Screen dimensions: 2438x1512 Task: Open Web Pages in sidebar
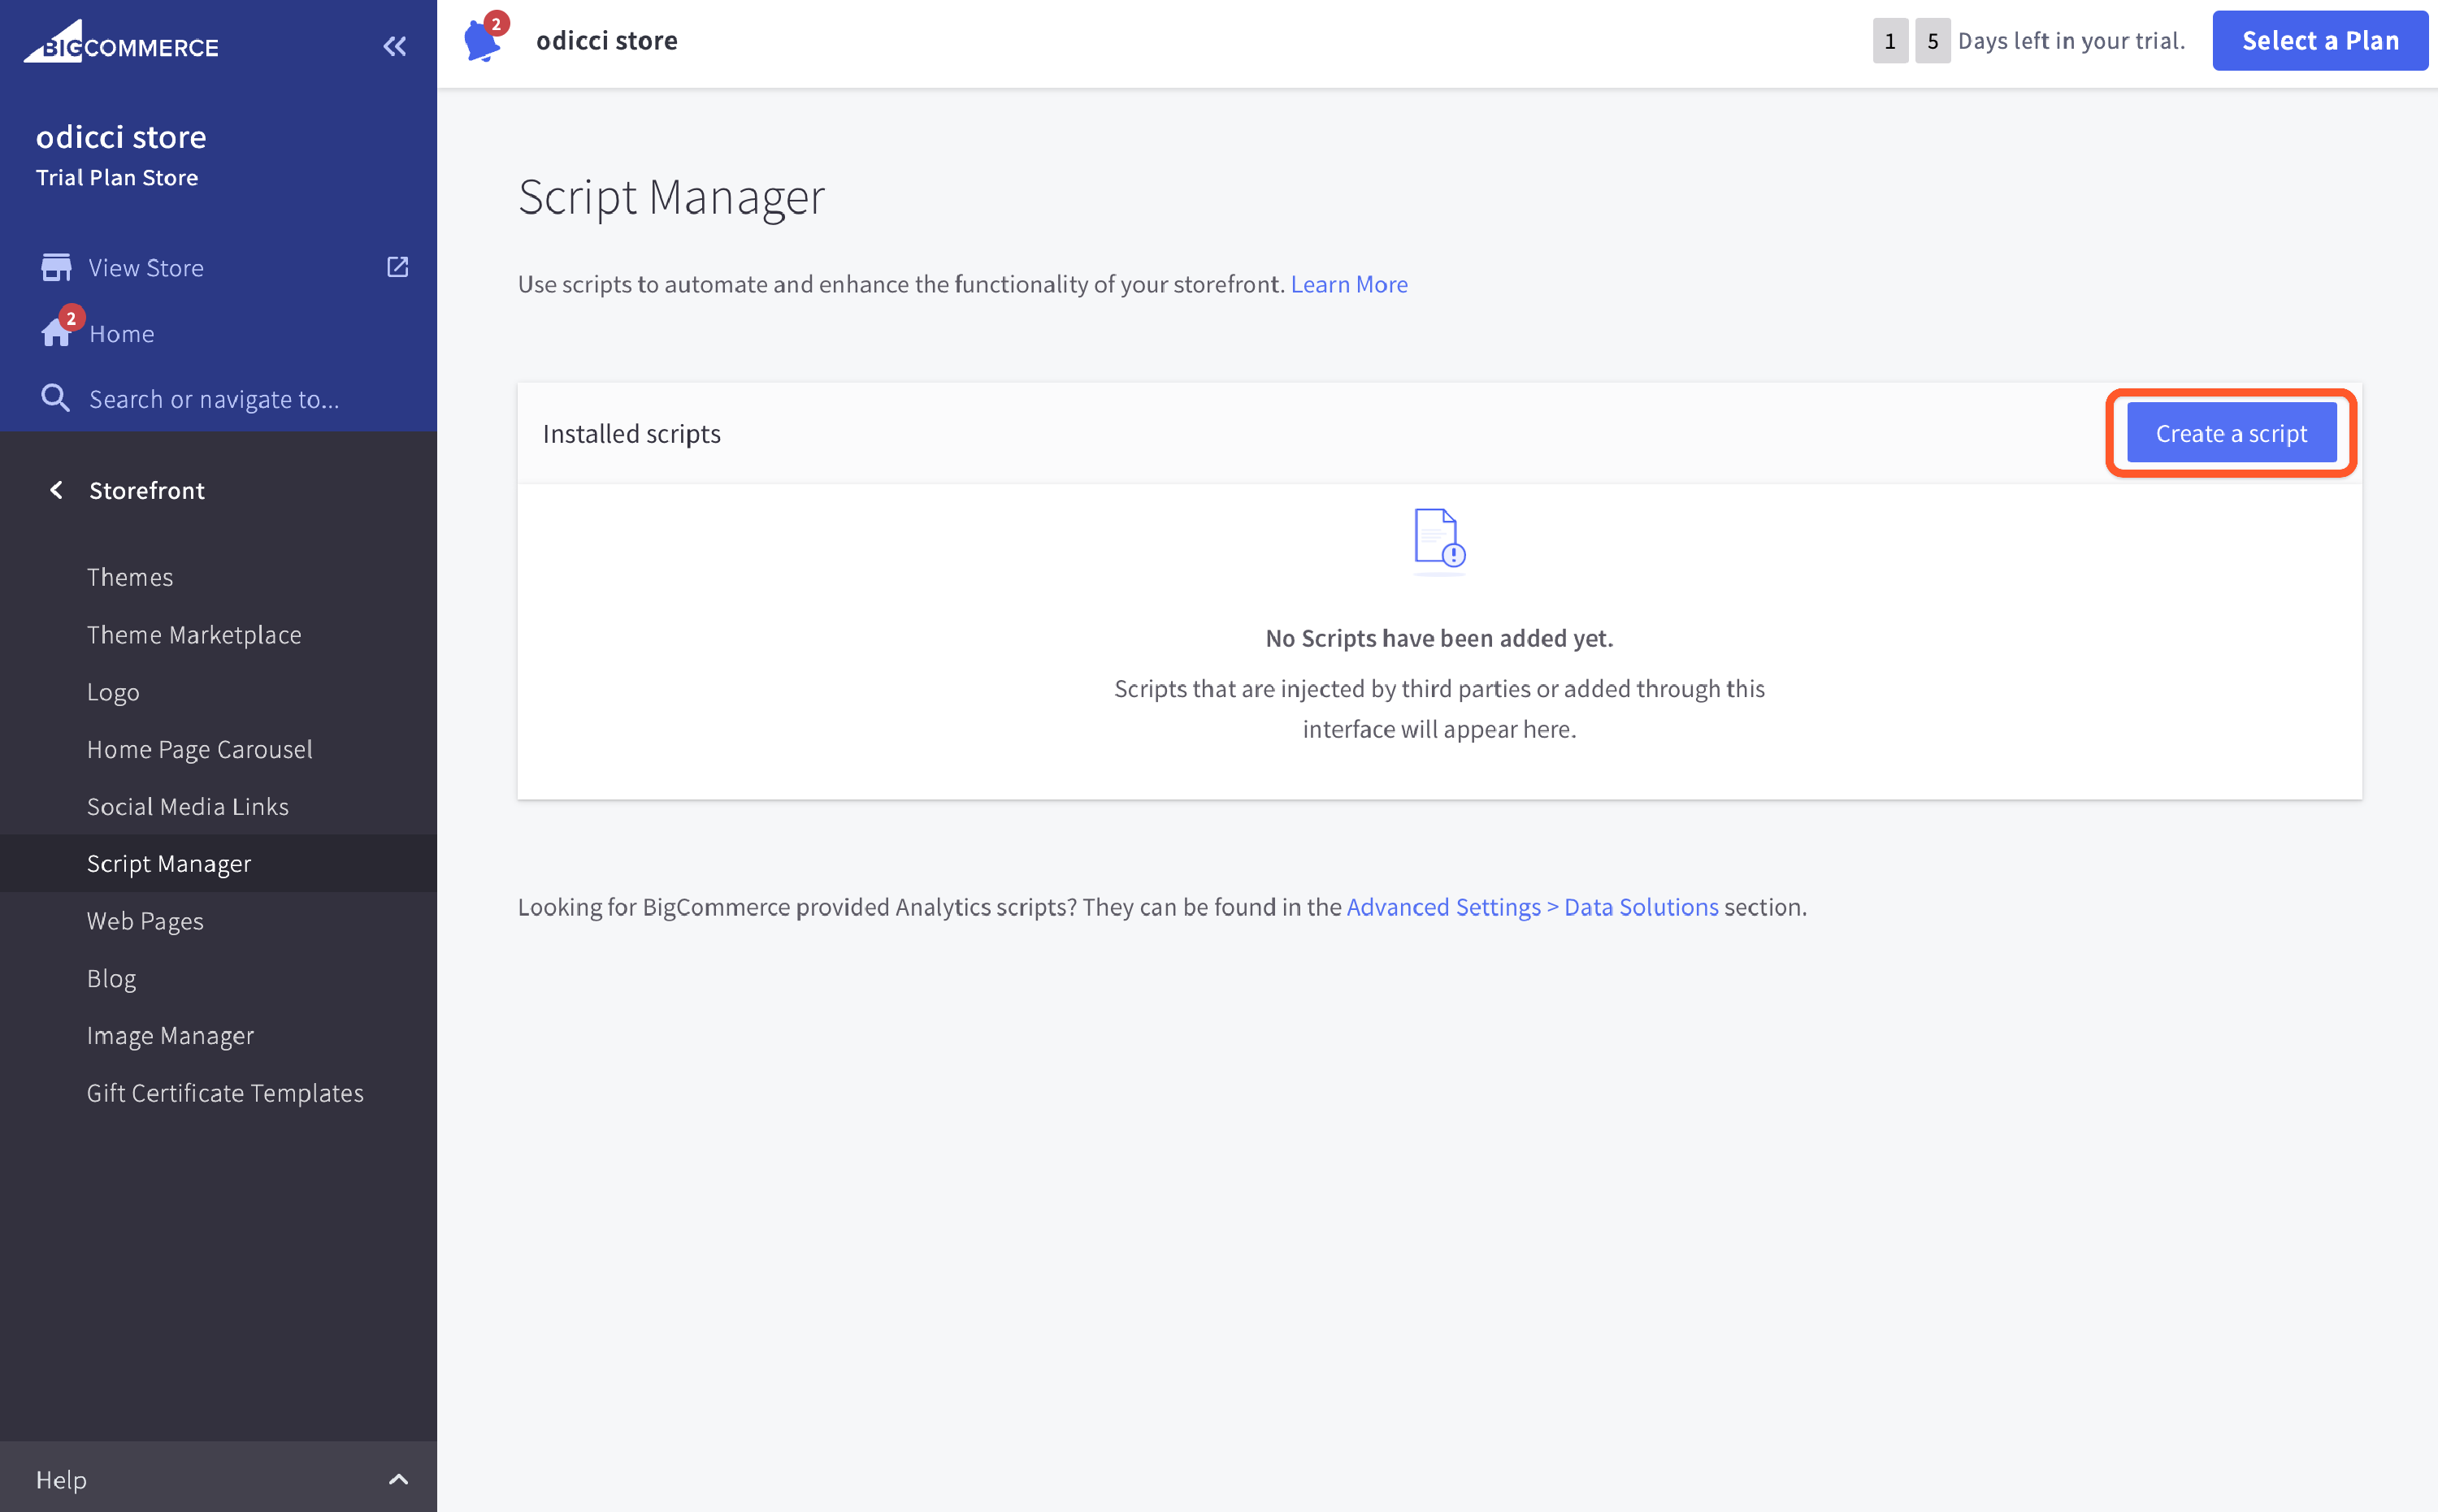(x=145, y=921)
